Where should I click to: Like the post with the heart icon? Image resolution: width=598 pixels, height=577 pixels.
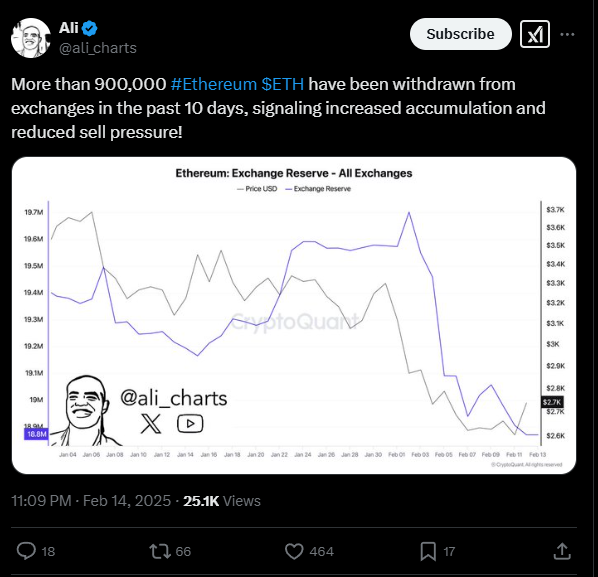(294, 551)
